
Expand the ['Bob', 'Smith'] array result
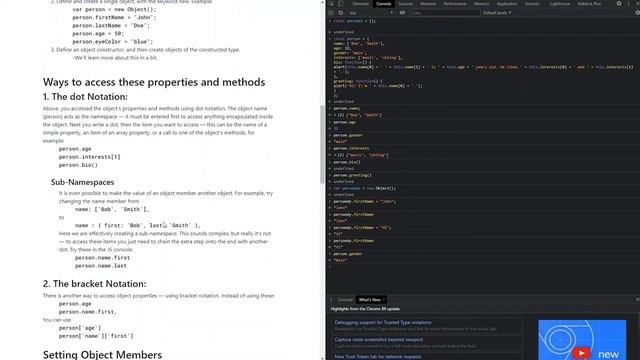point(336,115)
